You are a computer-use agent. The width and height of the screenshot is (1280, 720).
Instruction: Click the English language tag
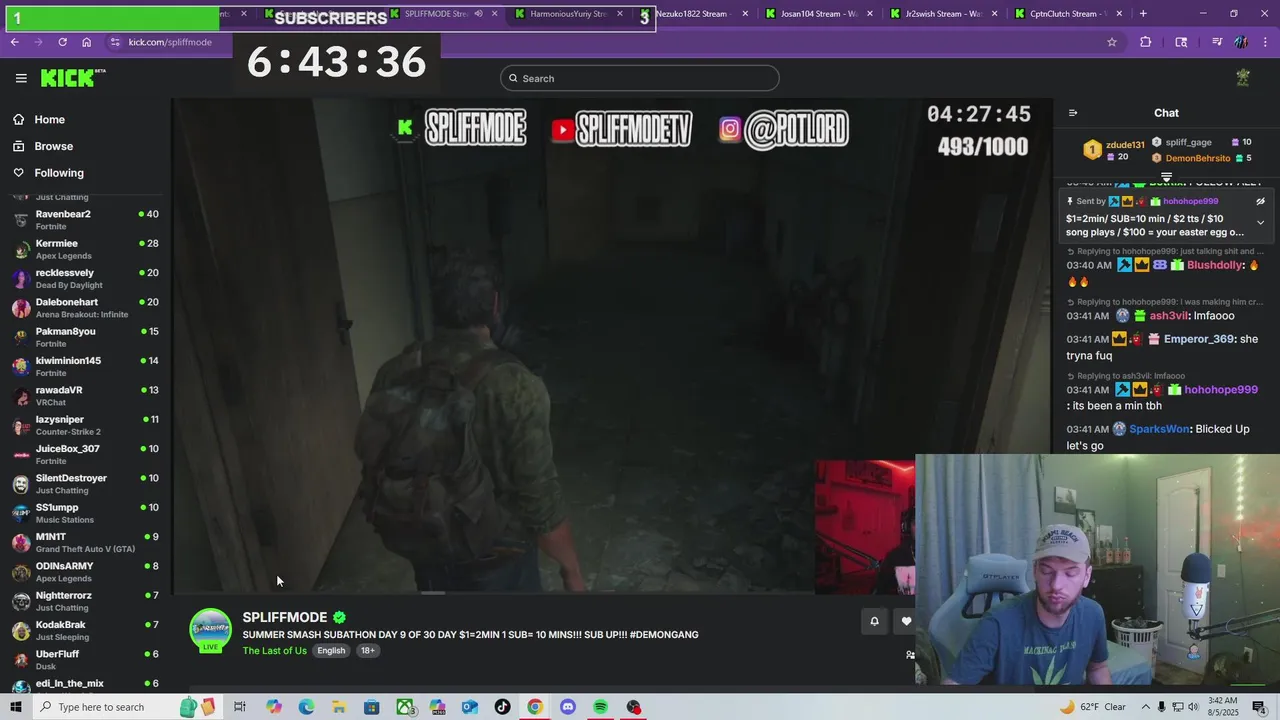[x=331, y=650]
